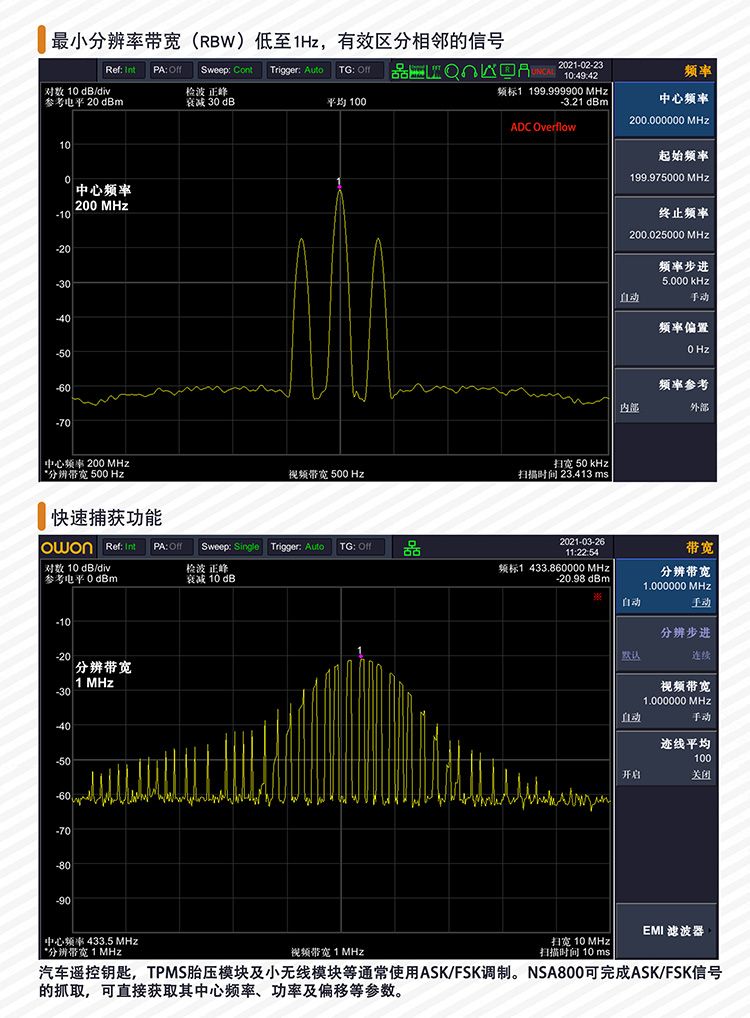Turn trace averaging on with 开启
Viewport: 750px width, 1018px height.
[x=630, y=775]
